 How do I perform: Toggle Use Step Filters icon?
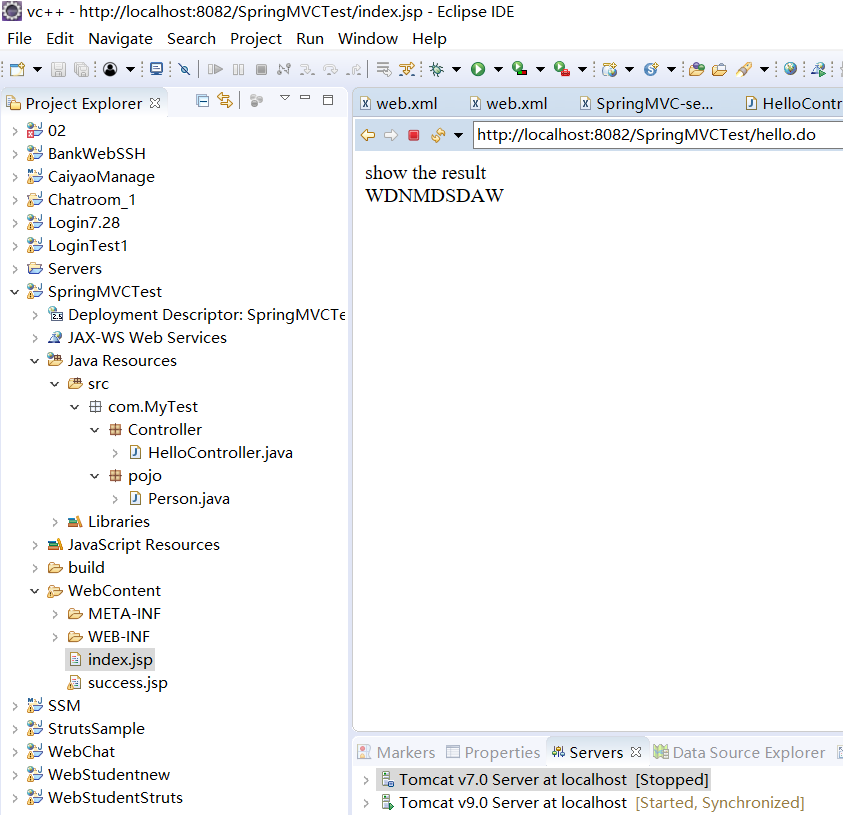point(407,69)
